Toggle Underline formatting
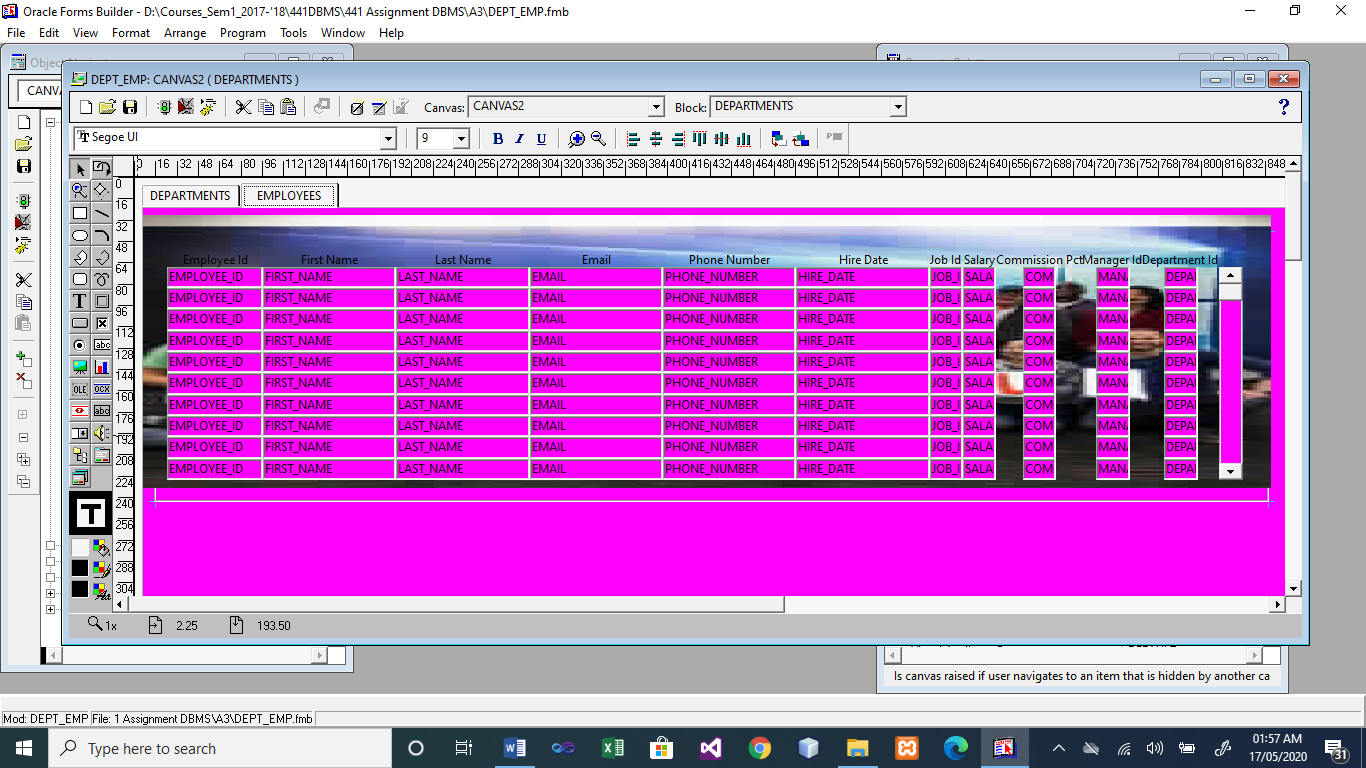 click(x=541, y=139)
